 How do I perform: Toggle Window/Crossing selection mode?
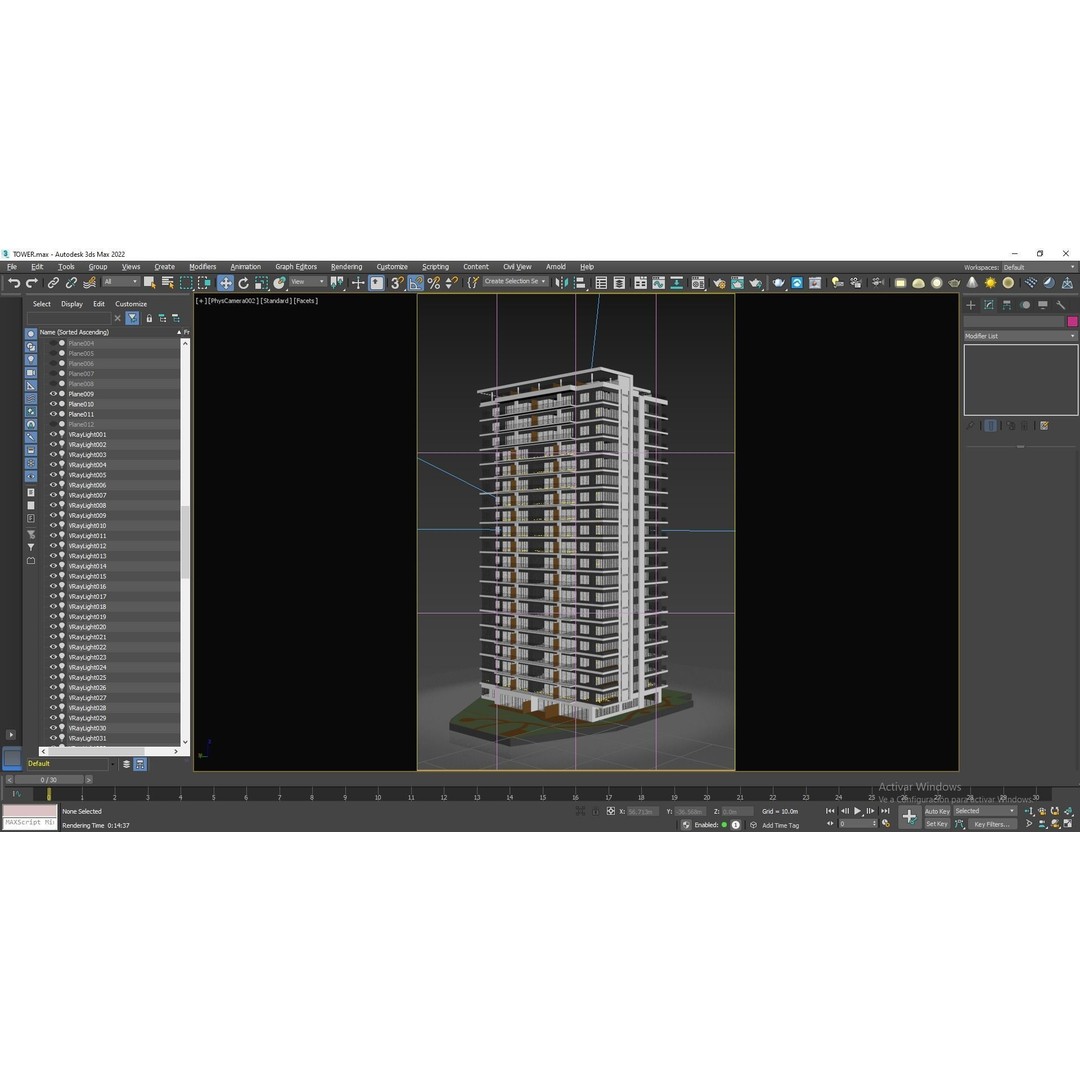click(205, 283)
